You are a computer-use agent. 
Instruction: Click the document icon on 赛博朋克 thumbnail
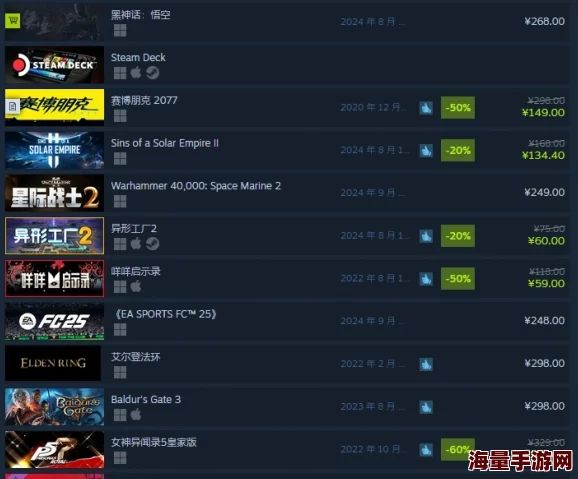click(x=13, y=107)
